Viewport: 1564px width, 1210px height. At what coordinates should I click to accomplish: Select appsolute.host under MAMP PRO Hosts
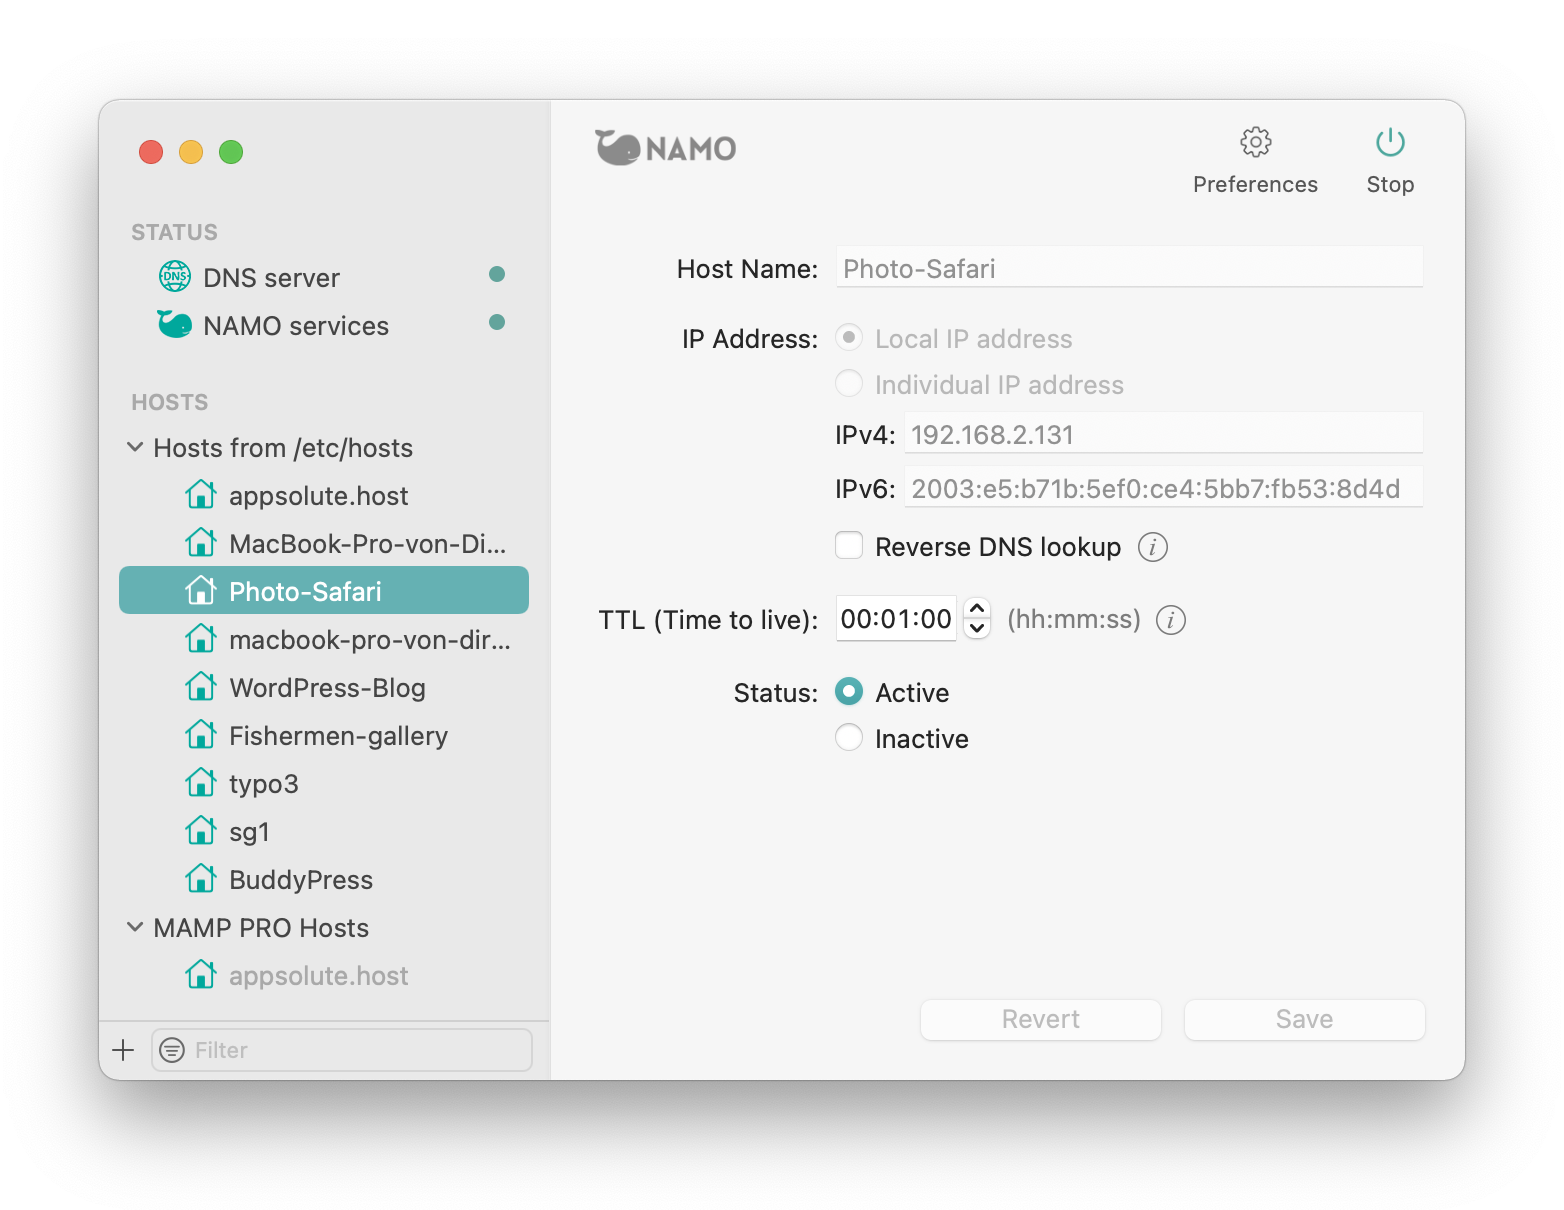pyautogui.click(x=324, y=975)
